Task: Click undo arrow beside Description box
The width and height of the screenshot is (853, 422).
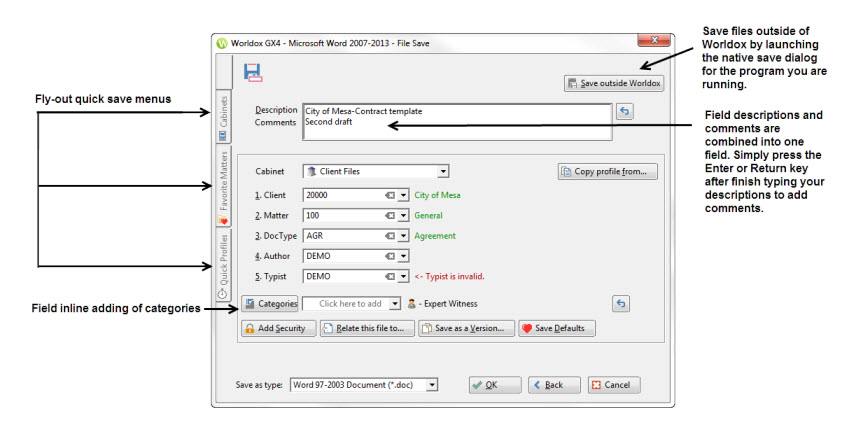Action: [x=624, y=111]
